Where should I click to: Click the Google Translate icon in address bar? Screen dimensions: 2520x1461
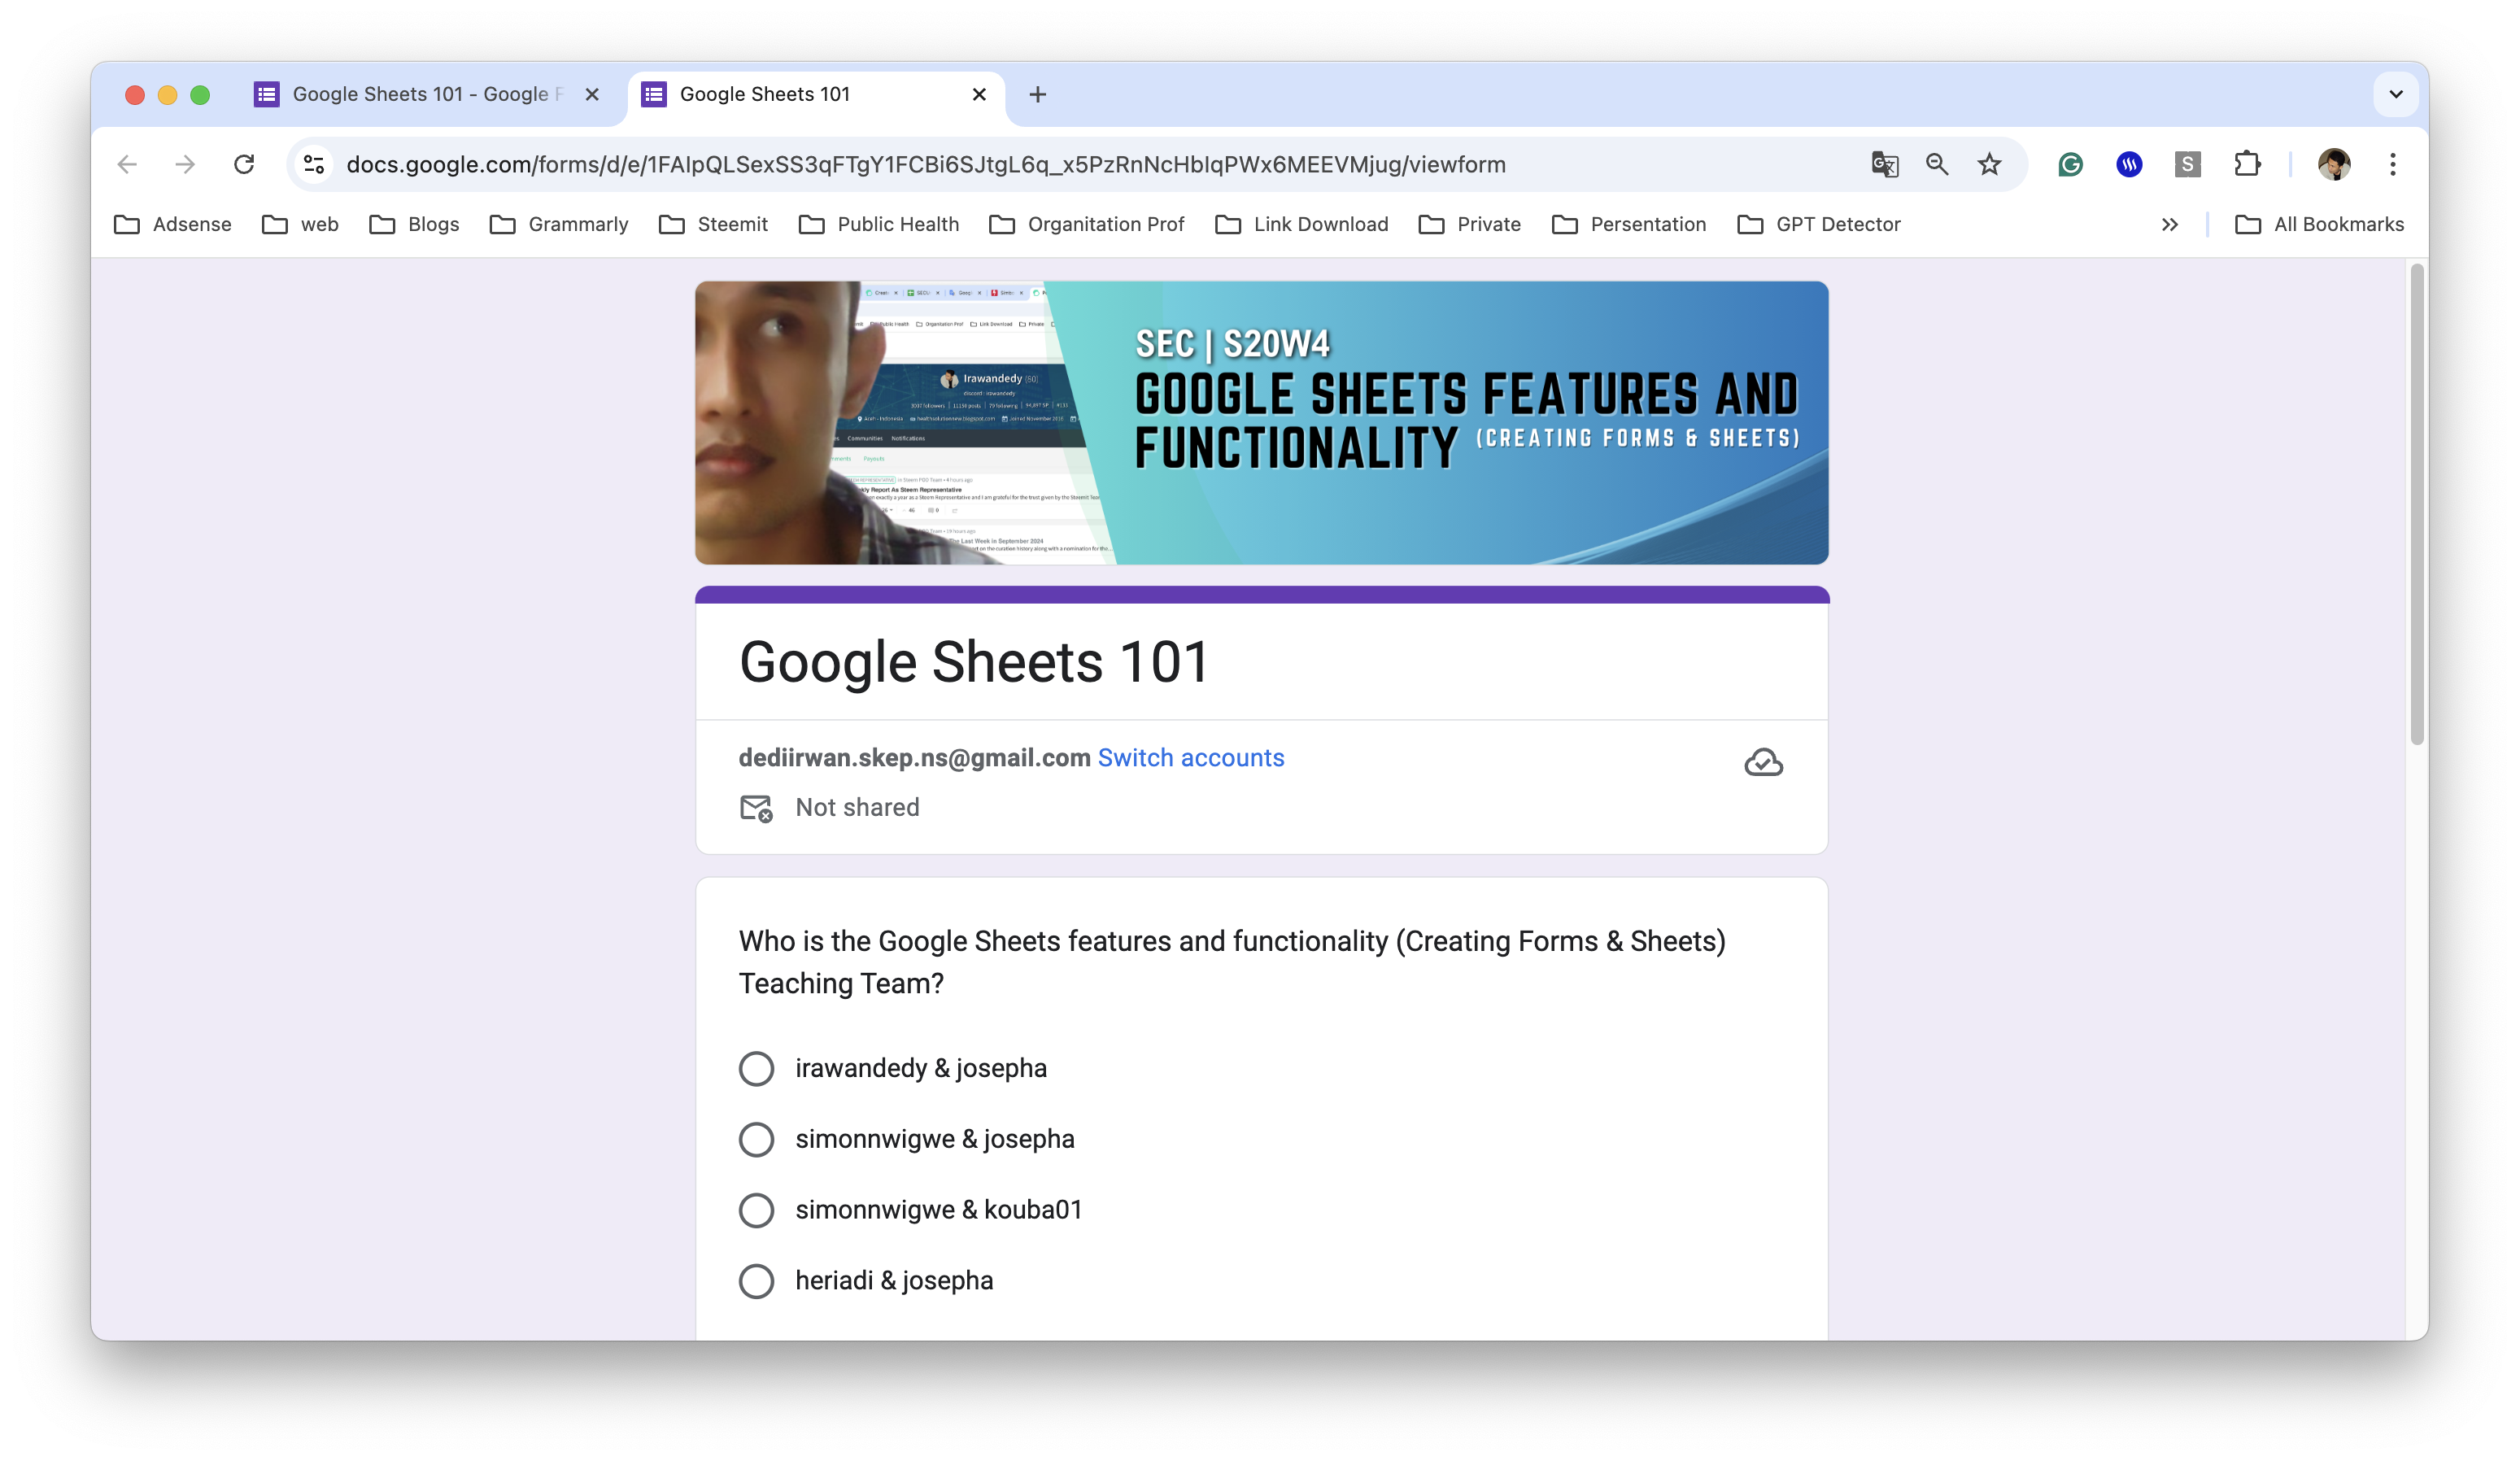click(x=1884, y=164)
